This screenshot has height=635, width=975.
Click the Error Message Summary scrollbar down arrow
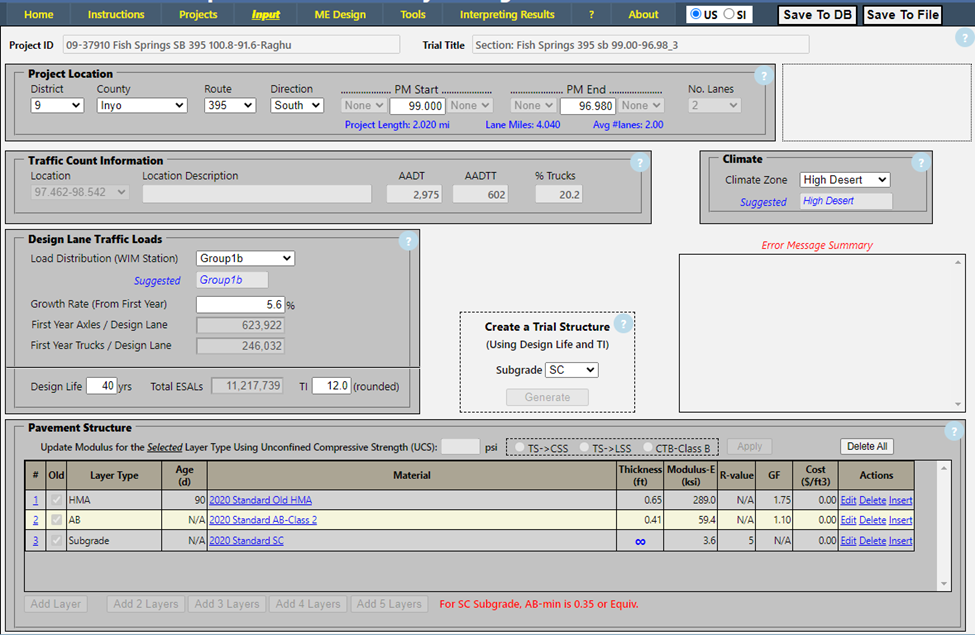tap(959, 404)
